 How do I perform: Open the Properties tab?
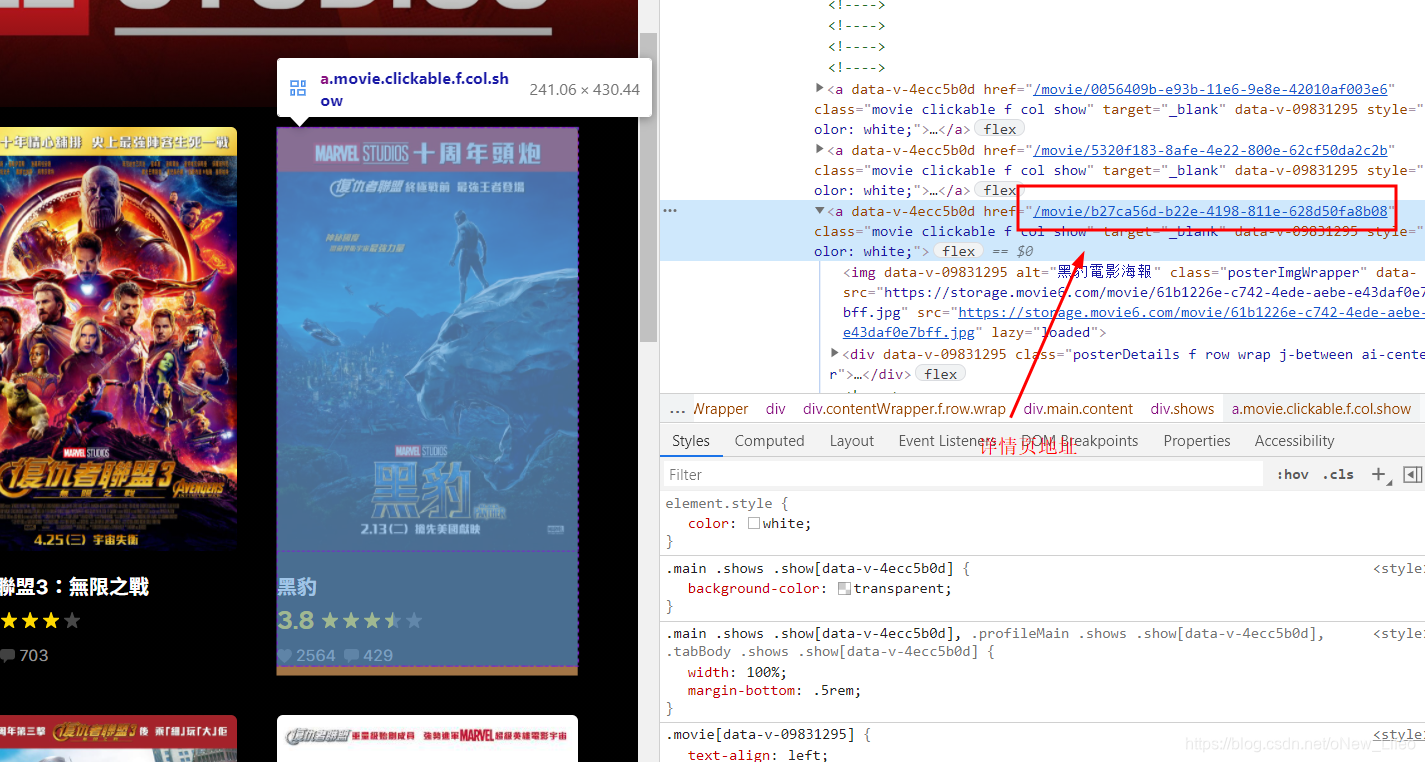coord(1196,441)
